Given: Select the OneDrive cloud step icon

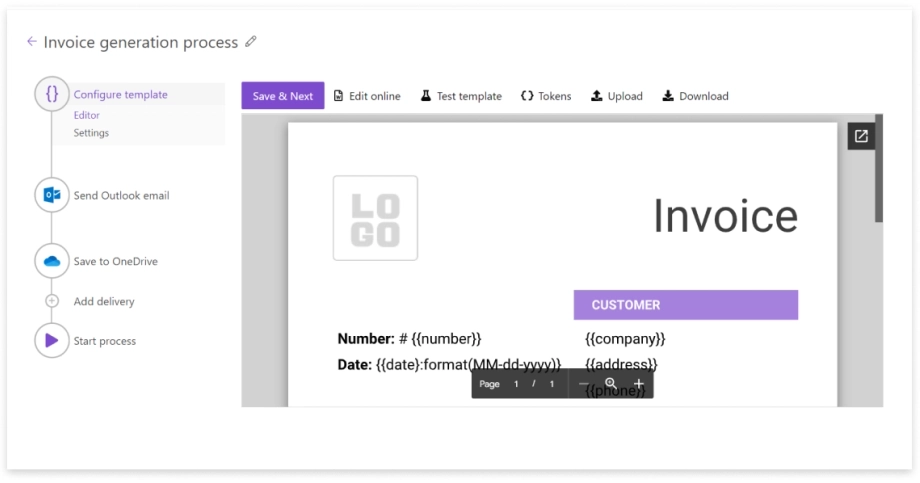Looking at the screenshot, I should [52, 261].
